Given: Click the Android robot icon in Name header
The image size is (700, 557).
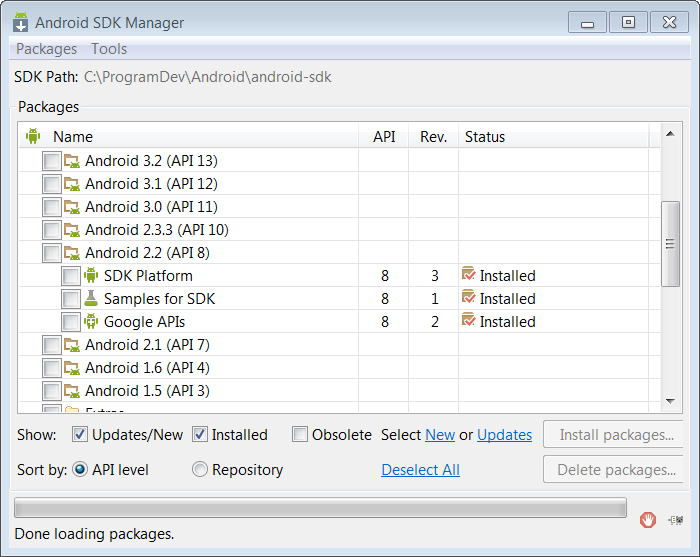Looking at the screenshot, I should (x=33, y=136).
